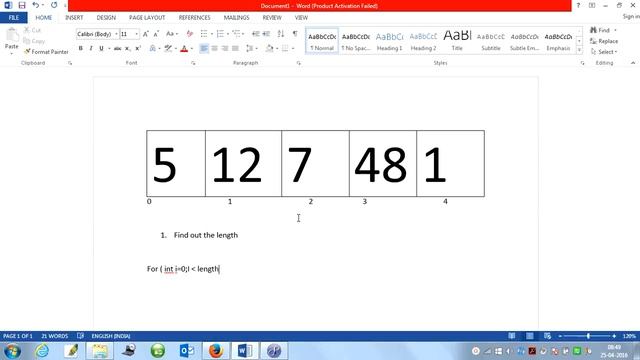Screen dimensions: 640x360
Task: Click the Save icon in quick access toolbar
Action: (22, 5)
